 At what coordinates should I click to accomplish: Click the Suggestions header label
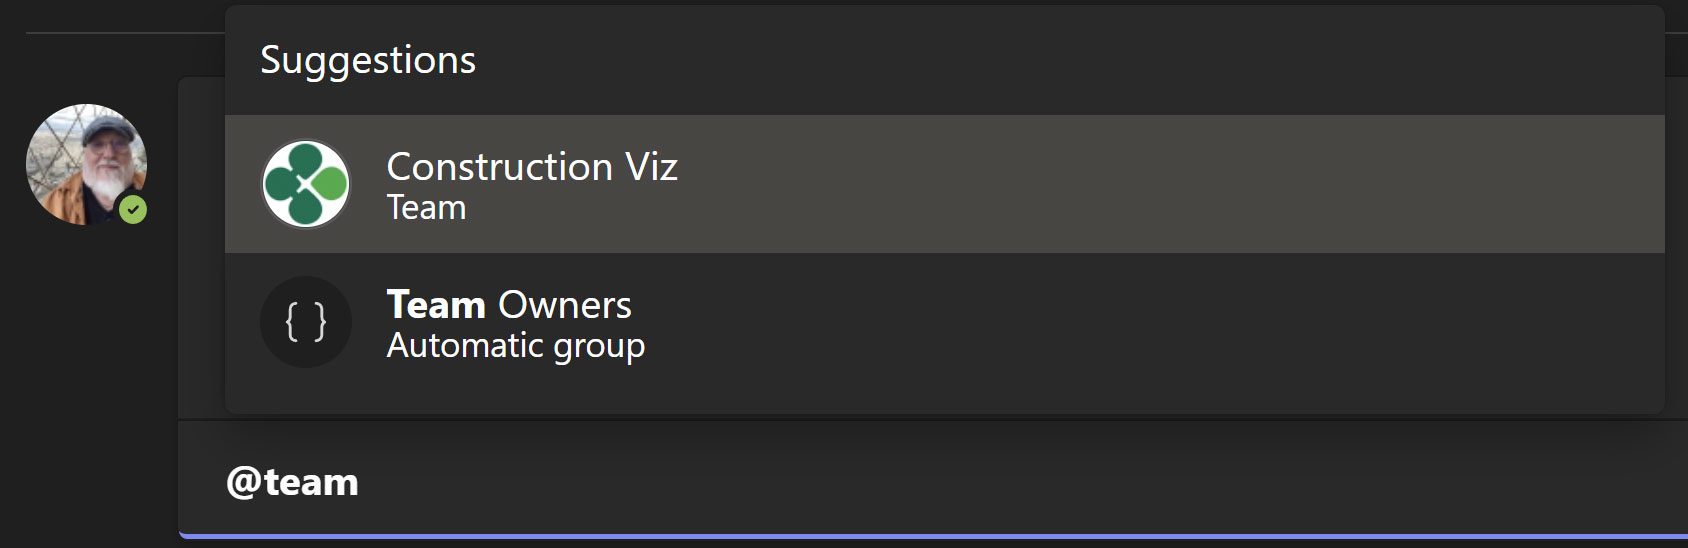(368, 60)
